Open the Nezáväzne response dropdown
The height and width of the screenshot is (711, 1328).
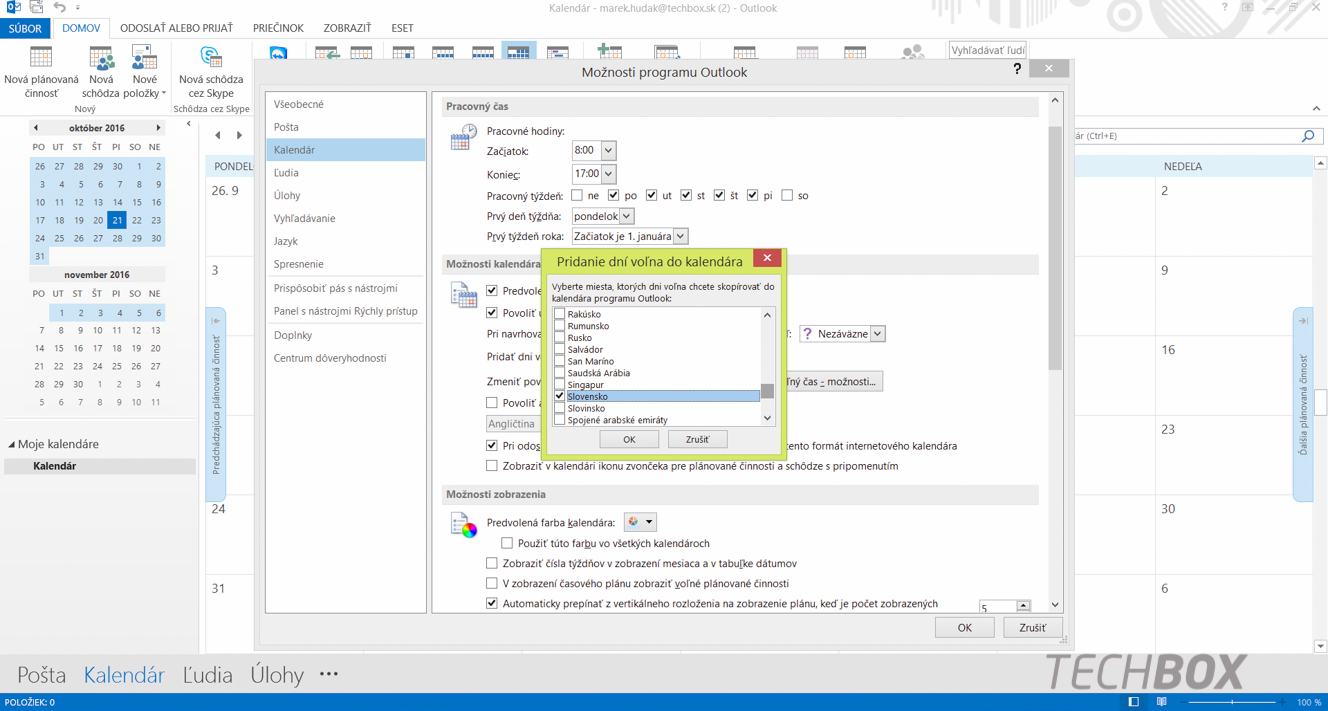tap(877, 334)
